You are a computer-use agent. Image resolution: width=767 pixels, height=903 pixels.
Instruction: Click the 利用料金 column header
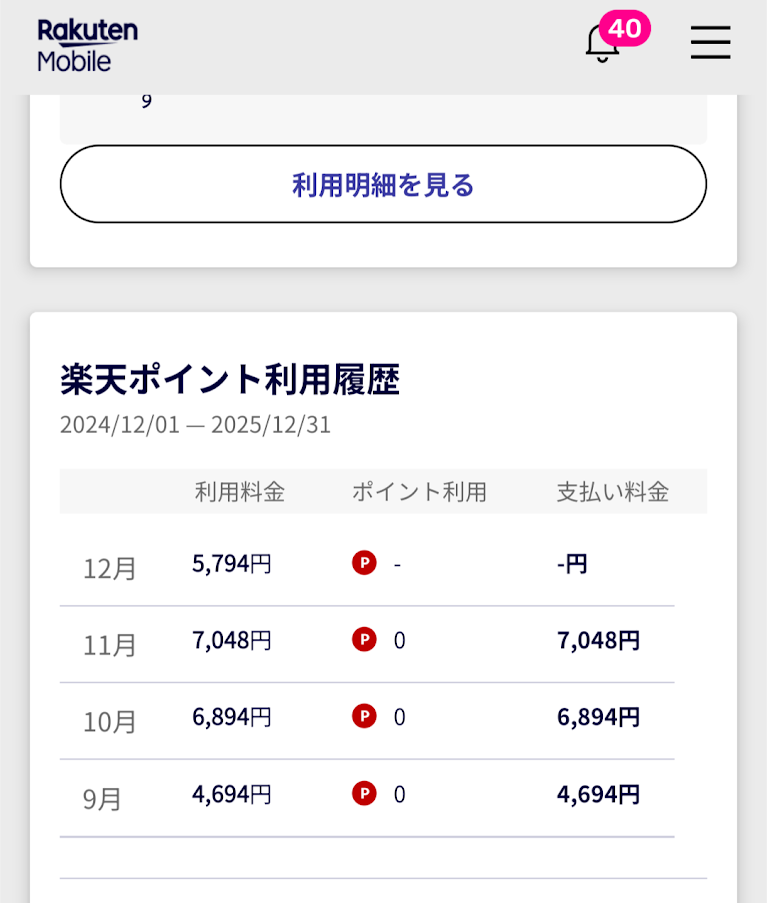pos(240,492)
